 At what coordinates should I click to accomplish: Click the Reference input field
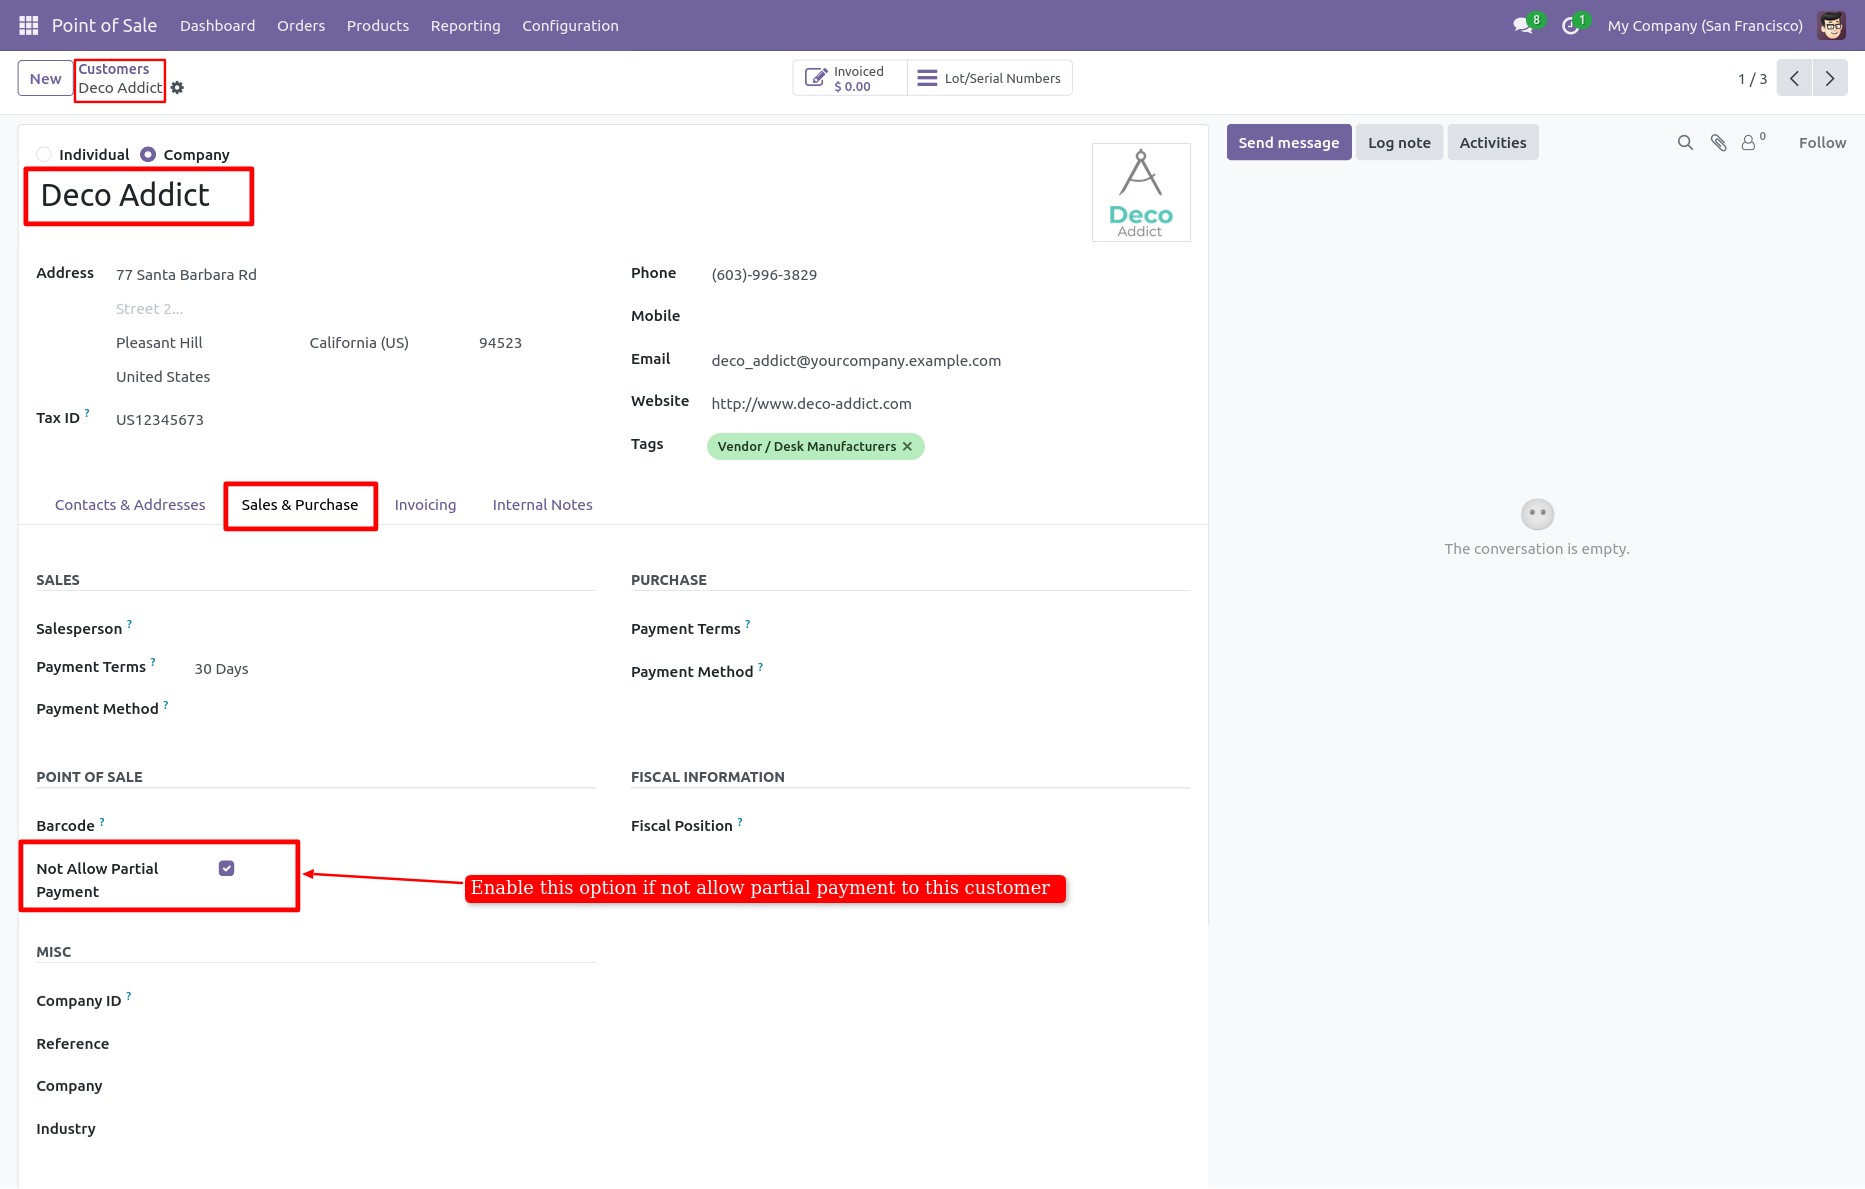pos(394,1044)
